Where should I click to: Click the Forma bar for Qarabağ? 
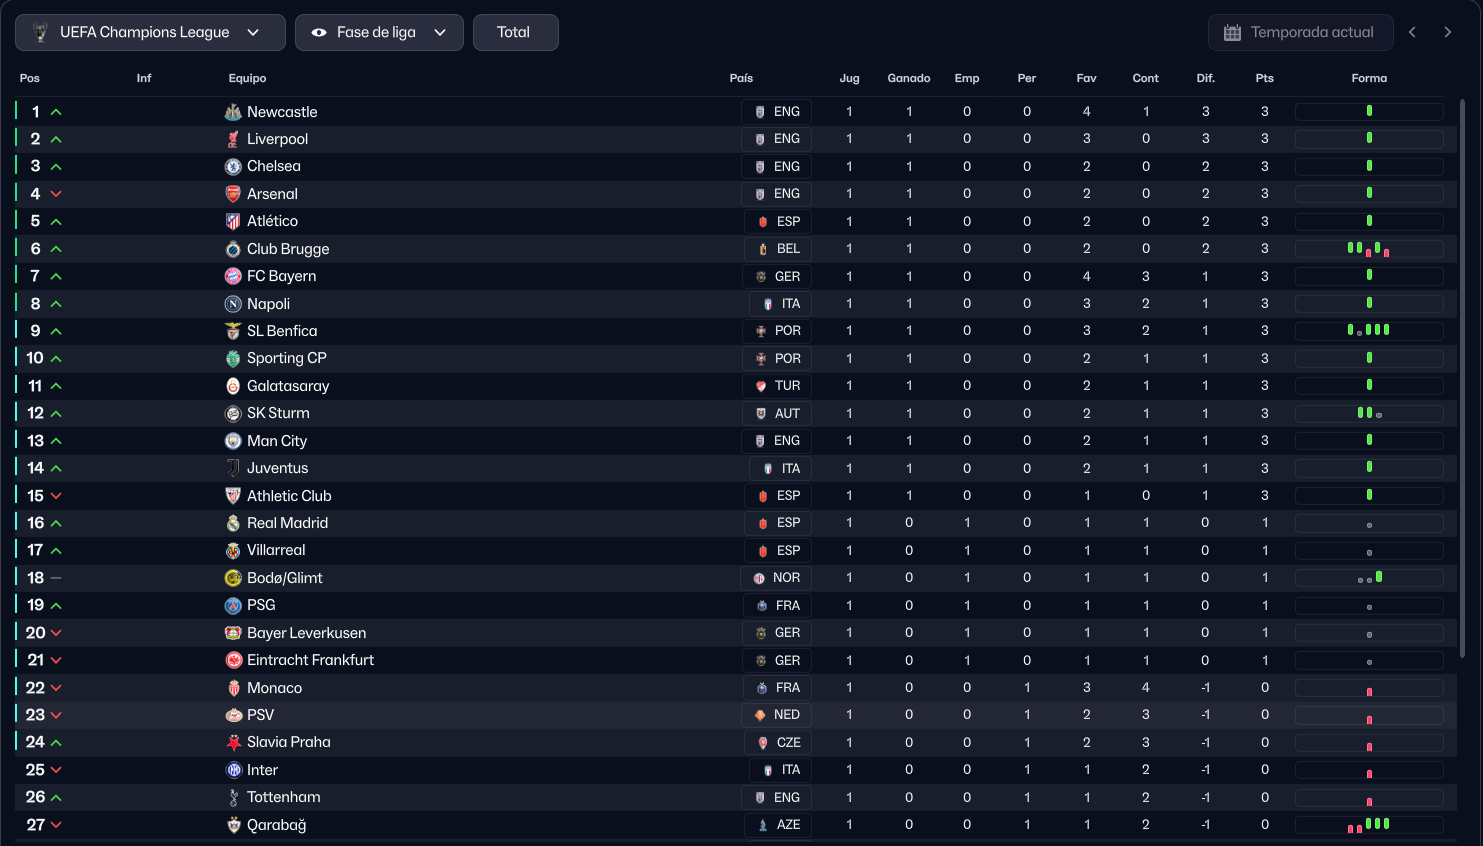pyautogui.click(x=1369, y=825)
